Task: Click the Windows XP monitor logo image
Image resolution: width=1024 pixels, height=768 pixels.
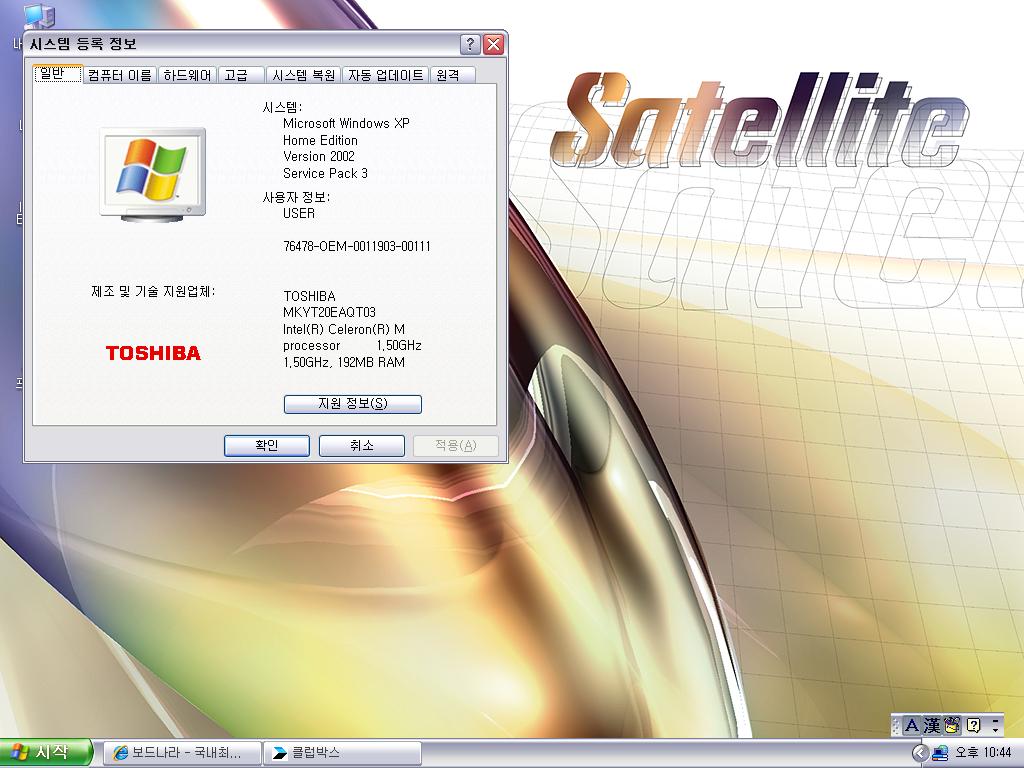Action: click(x=153, y=174)
